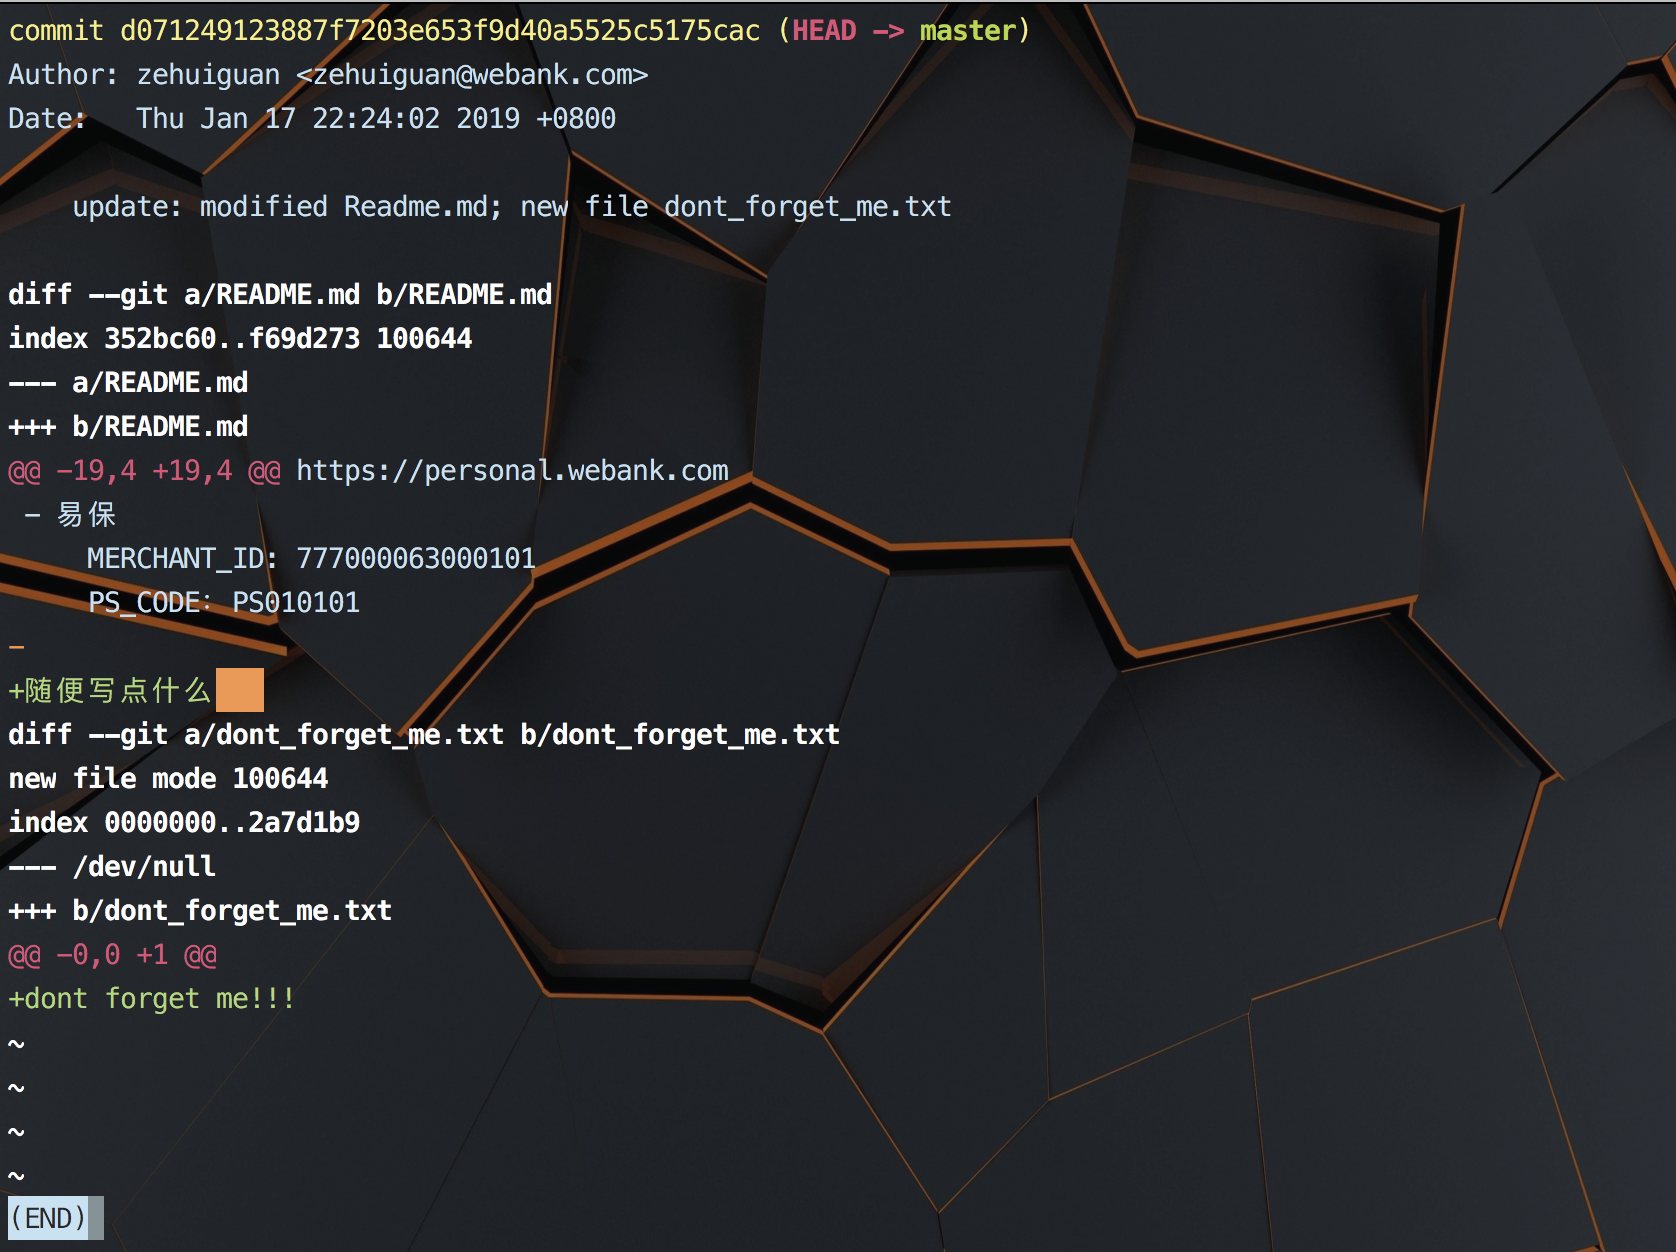Click the '易保' list line

tap(70, 515)
